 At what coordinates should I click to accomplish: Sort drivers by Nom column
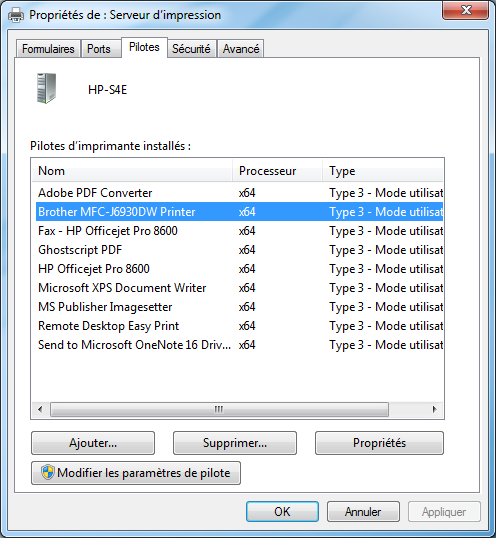coord(132,171)
